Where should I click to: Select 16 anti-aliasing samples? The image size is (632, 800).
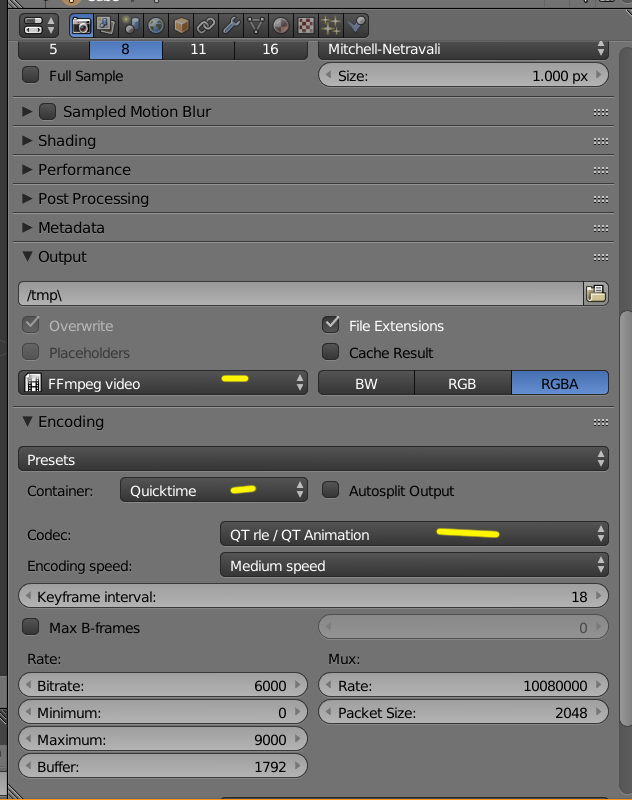point(270,47)
